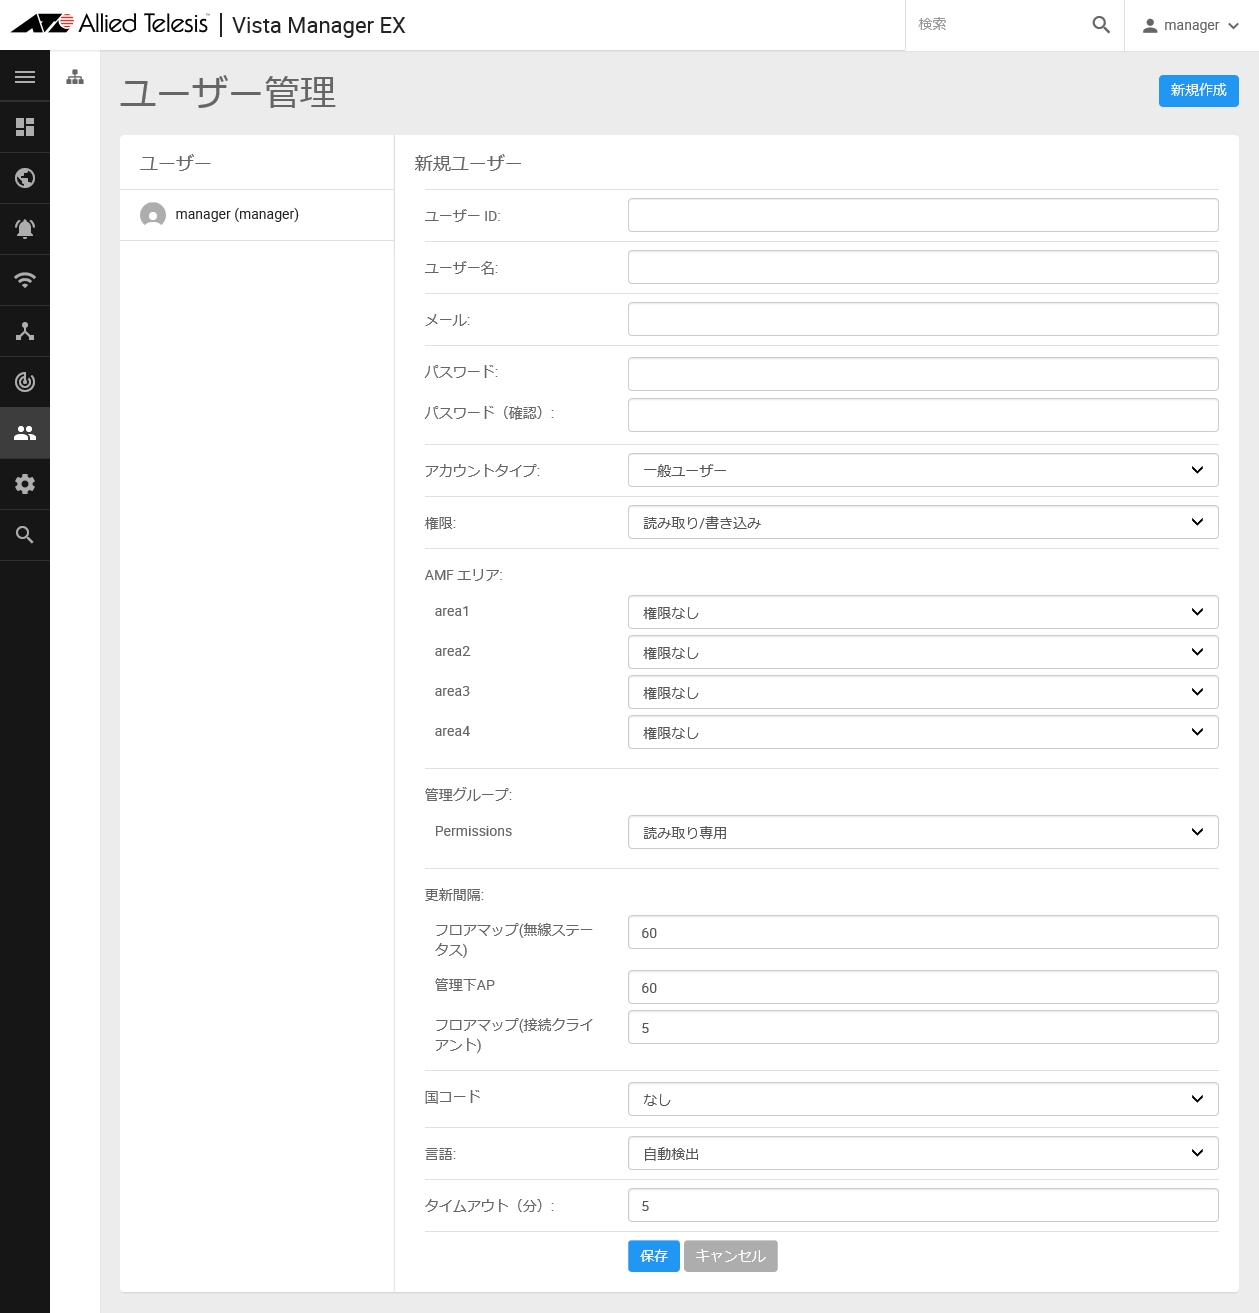Image resolution: width=1259 pixels, height=1313 pixels.
Task: Open the dashboard icon in sidebar
Action: pos(25,127)
